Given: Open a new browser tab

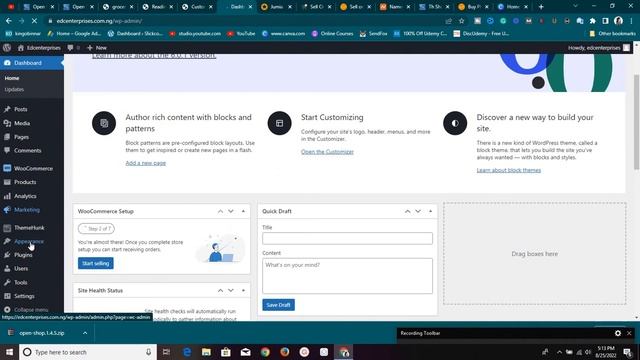Looking at the screenshot, I should pyautogui.click(x=541, y=7).
